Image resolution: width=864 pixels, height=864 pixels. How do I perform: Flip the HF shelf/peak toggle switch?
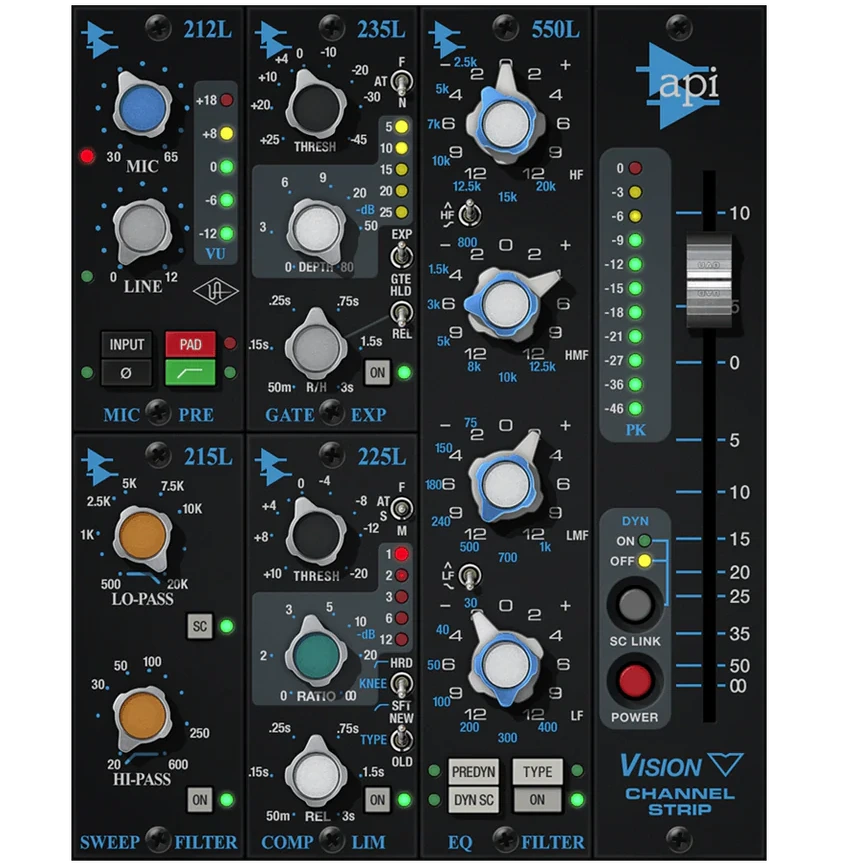[469, 213]
